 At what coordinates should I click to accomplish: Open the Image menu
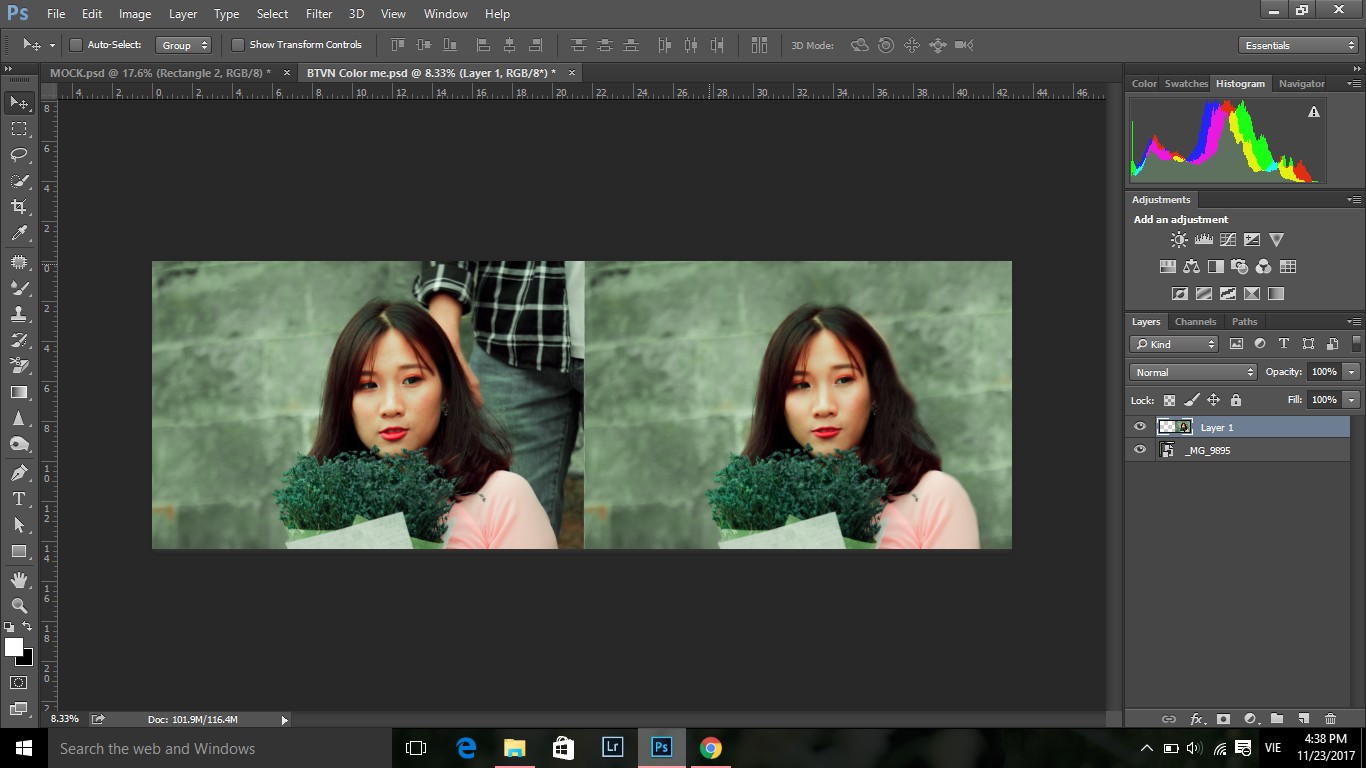tap(135, 14)
